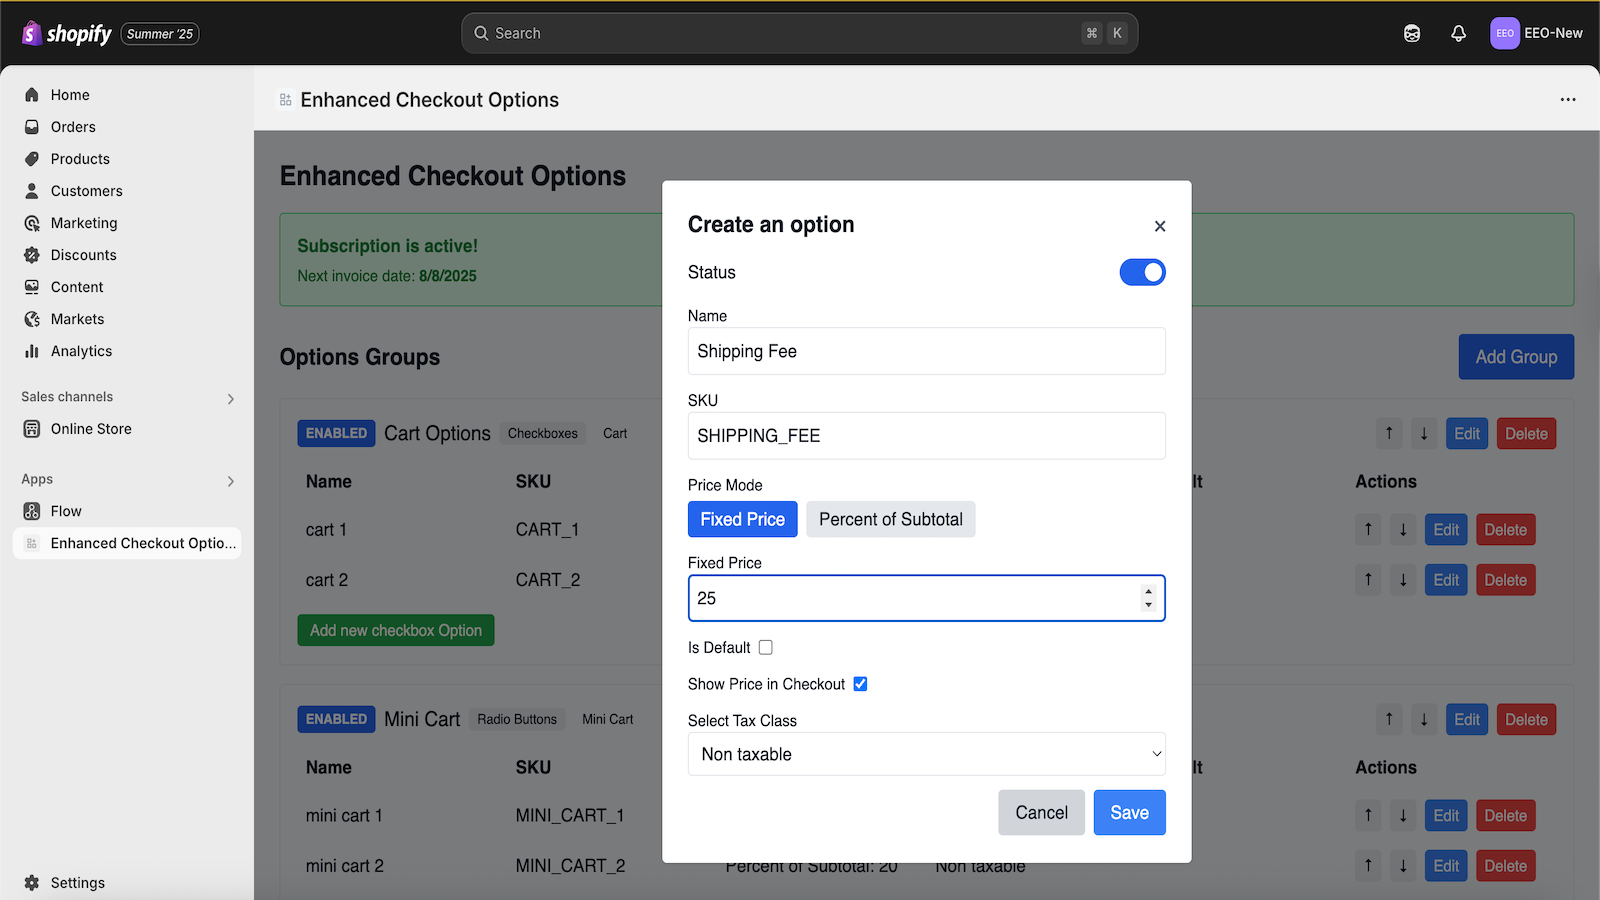The image size is (1600, 900).
Task: Move cart 1 option up with arrow
Action: click(1368, 529)
